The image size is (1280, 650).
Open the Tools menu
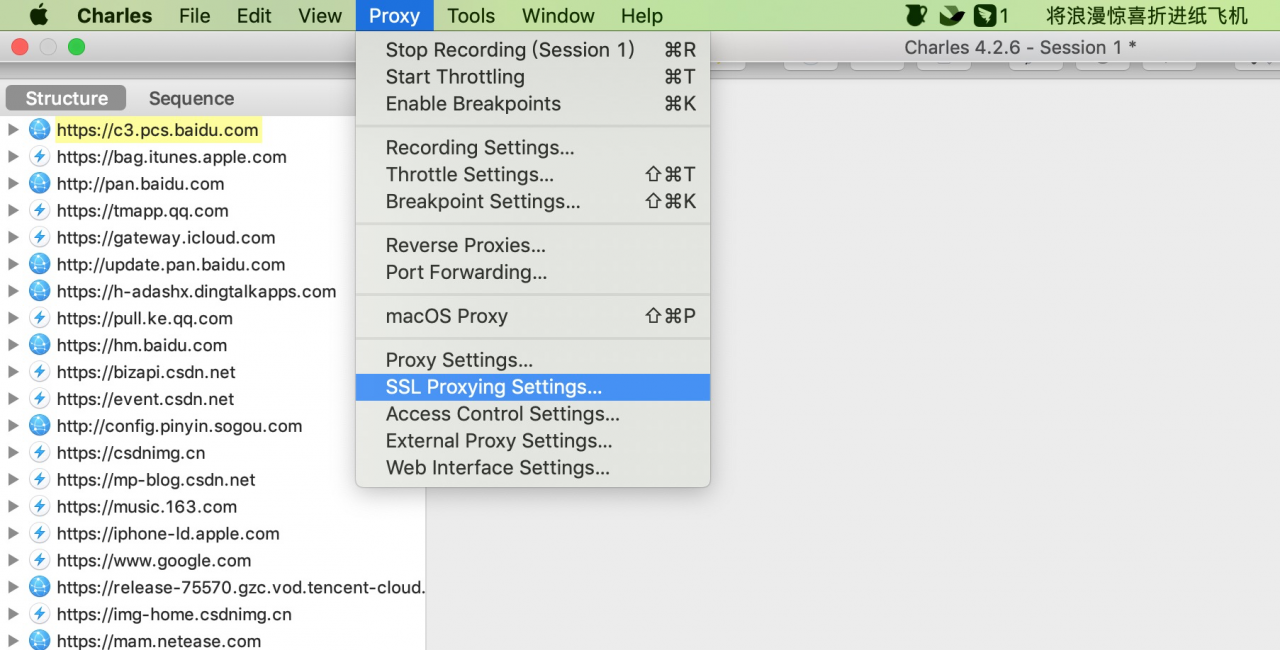pos(471,15)
